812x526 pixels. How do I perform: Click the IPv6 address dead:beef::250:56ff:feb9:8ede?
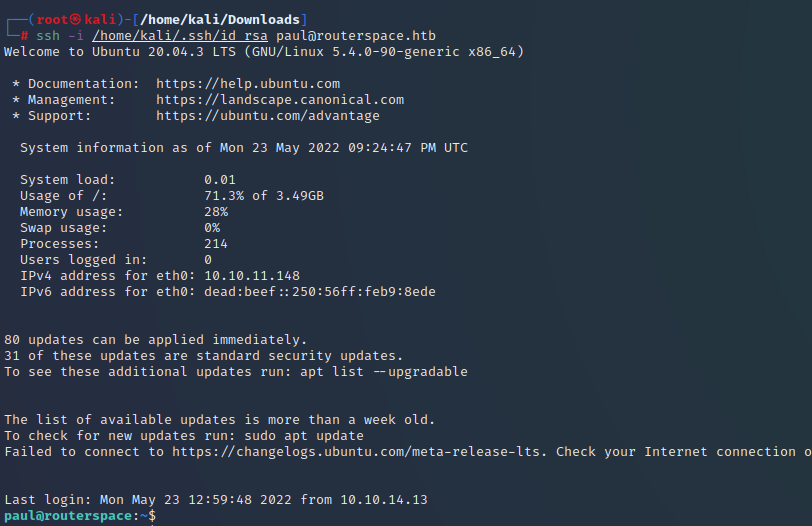tap(320, 291)
